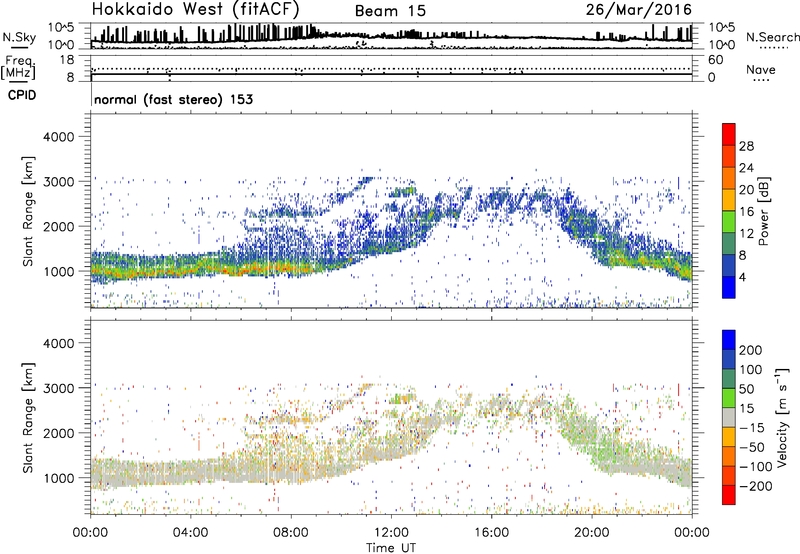Image resolution: width=800 pixels, height=554 pixels.
Task: Click the 'Time UT' axis label
Action: coord(391,547)
